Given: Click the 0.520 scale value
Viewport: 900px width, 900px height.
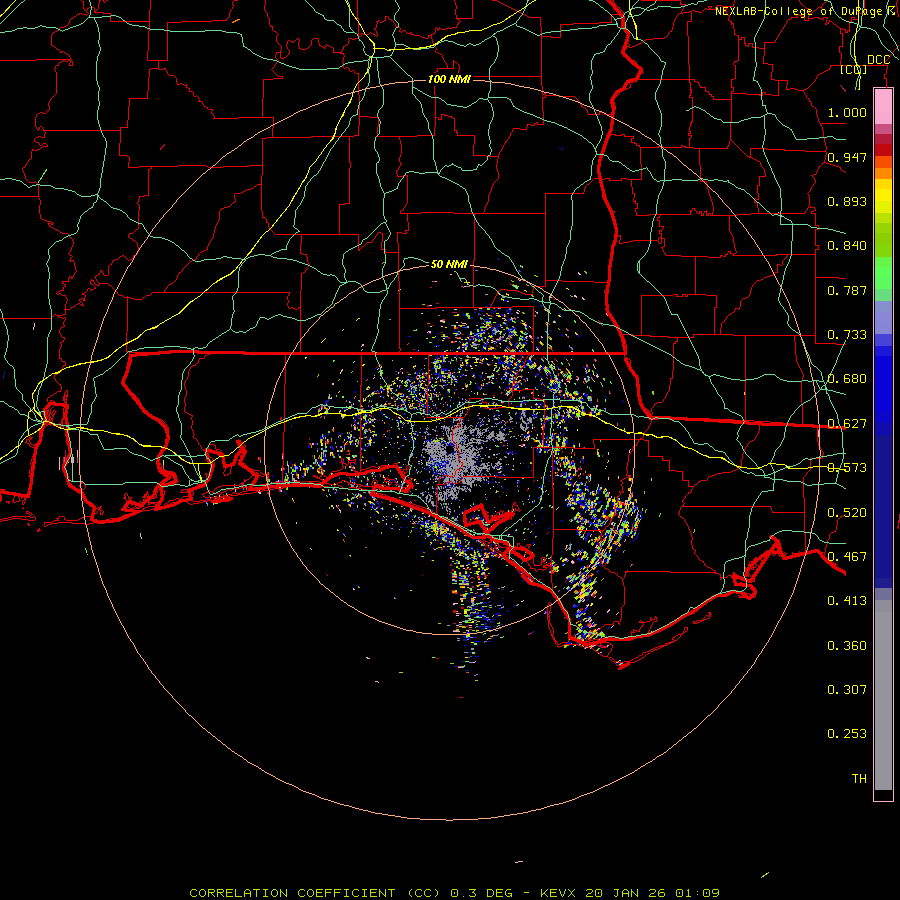Looking at the screenshot, I should 847,513.
